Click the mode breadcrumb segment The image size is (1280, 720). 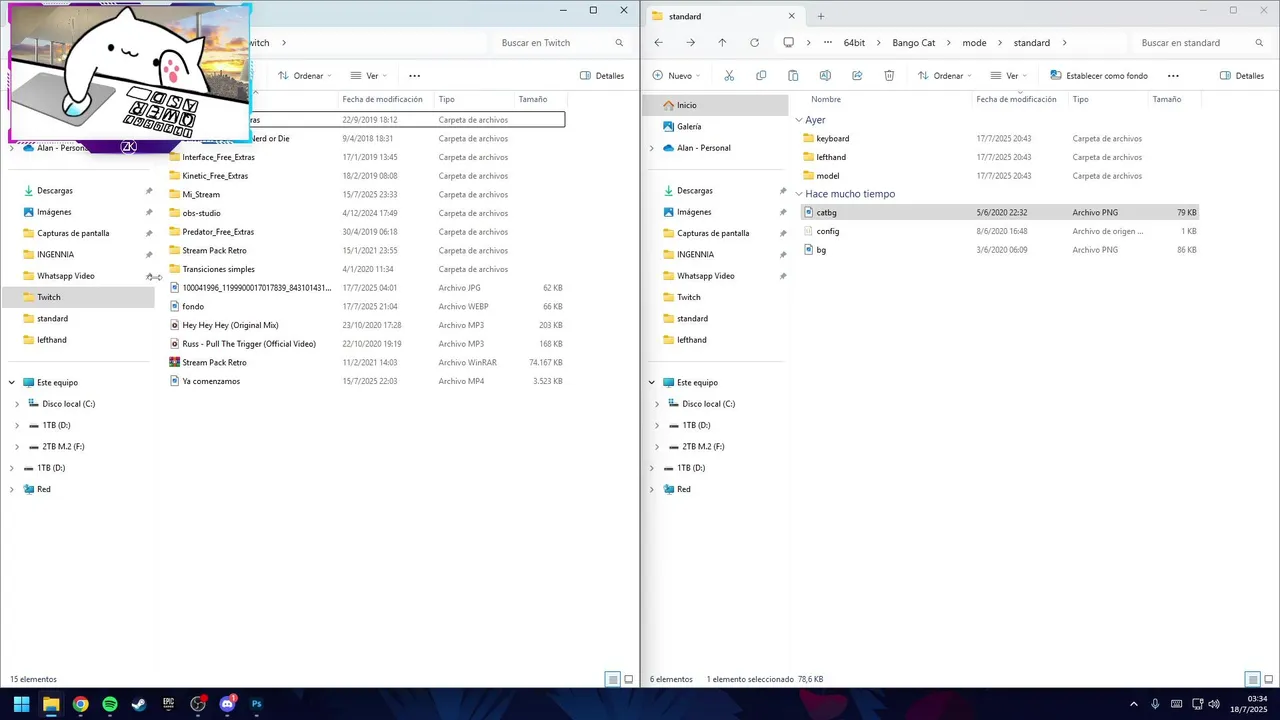point(974,43)
